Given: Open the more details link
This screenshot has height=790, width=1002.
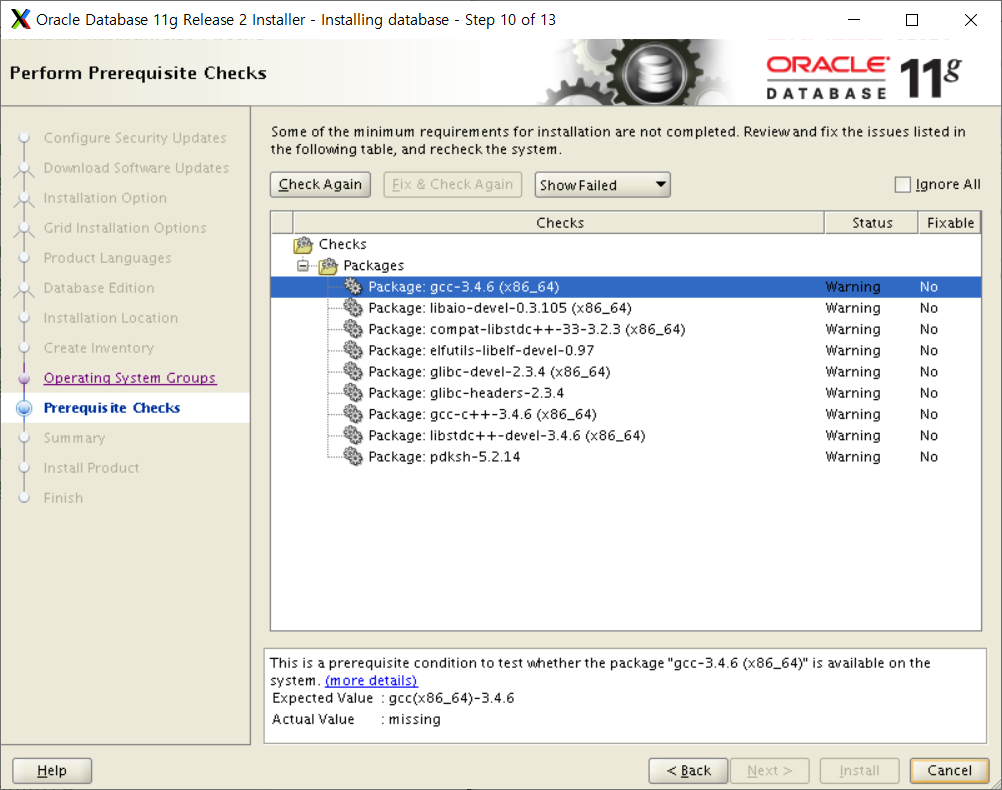Looking at the screenshot, I should [371, 680].
